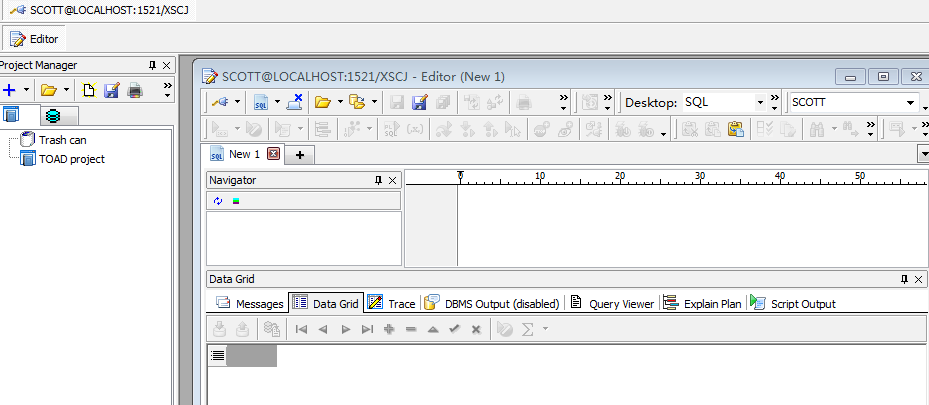Open the Explain Plan tab
Screen dimensions: 929x405
pyautogui.click(x=702, y=303)
